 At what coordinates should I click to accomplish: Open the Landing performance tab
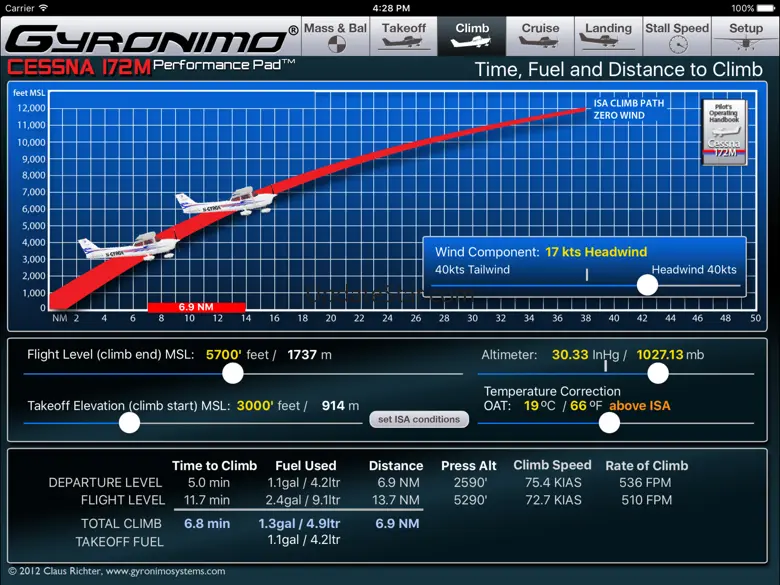point(608,36)
